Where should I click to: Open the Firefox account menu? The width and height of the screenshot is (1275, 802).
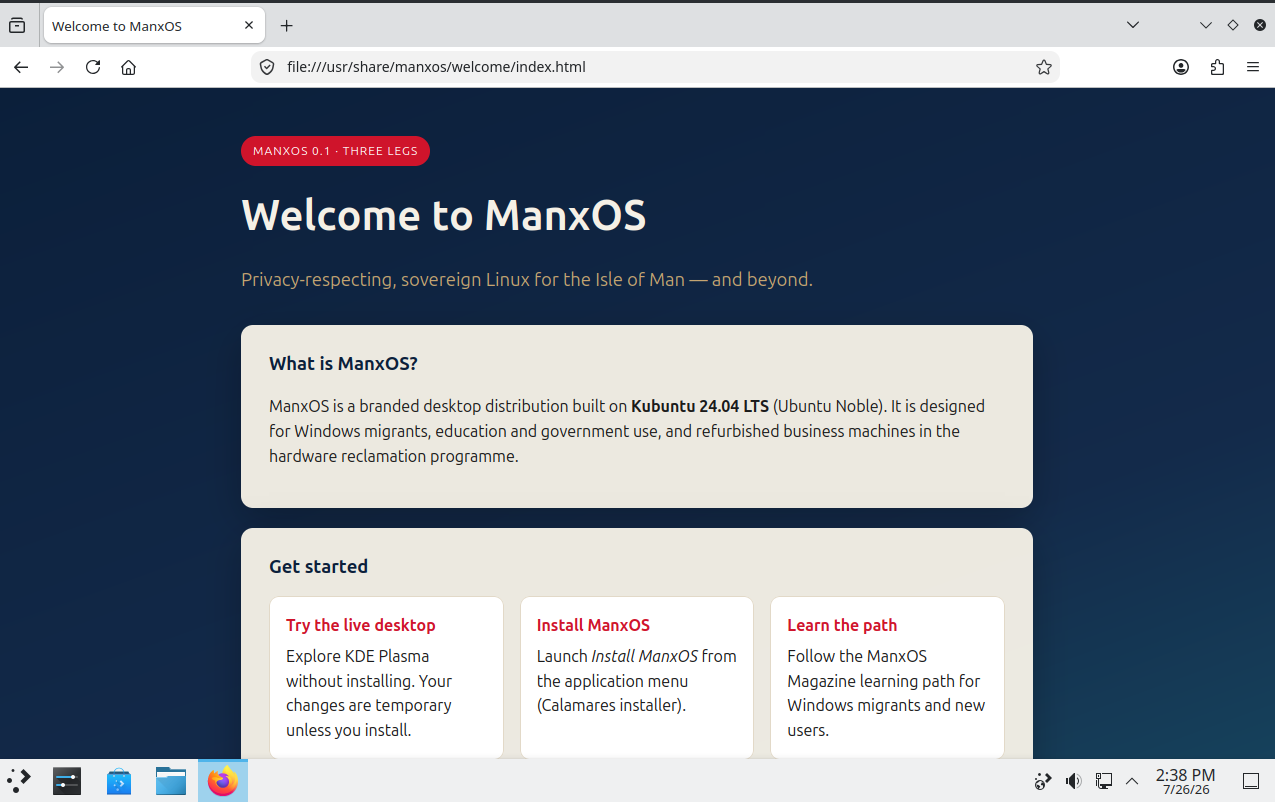click(x=1181, y=67)
